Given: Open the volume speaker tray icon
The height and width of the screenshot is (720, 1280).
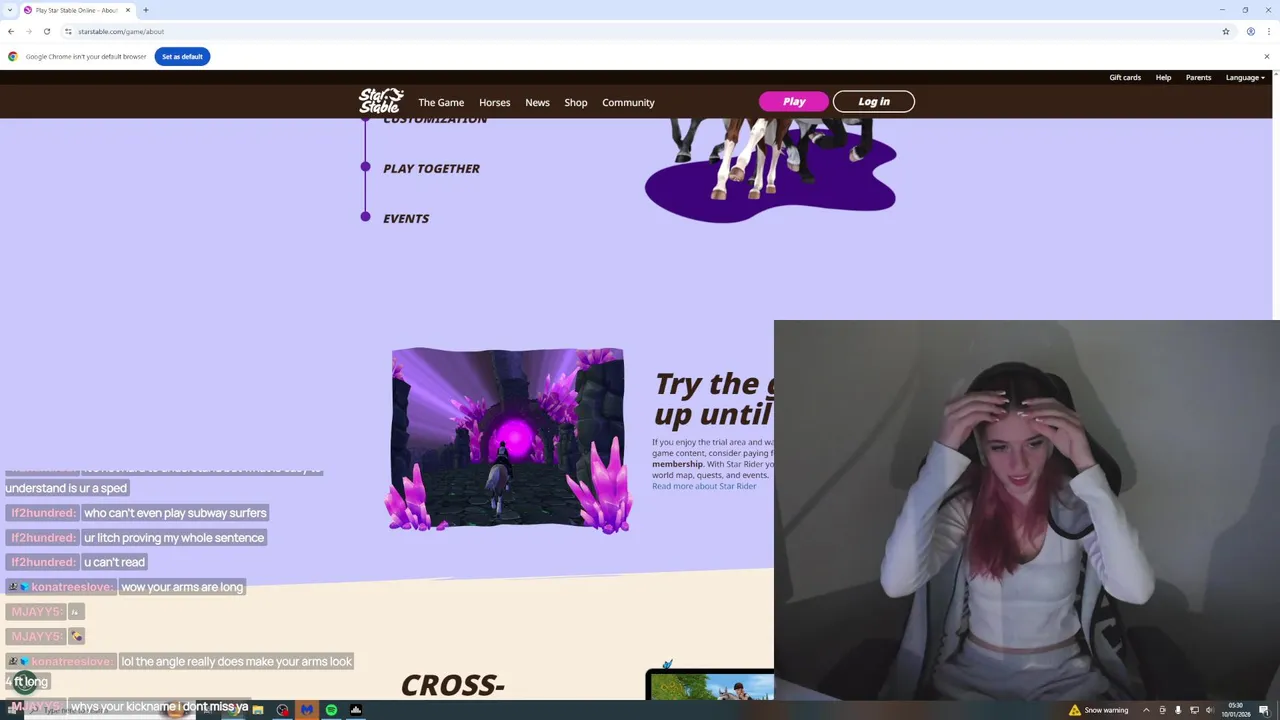Looking at the screenshot, I should [1210, 710].
